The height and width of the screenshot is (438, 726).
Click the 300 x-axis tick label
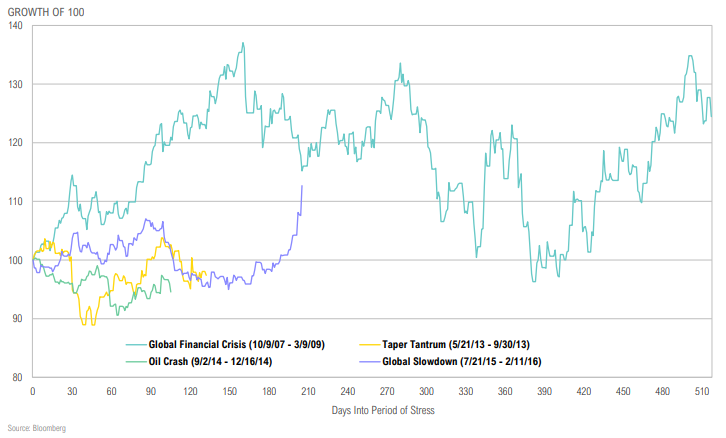[426, 392]
